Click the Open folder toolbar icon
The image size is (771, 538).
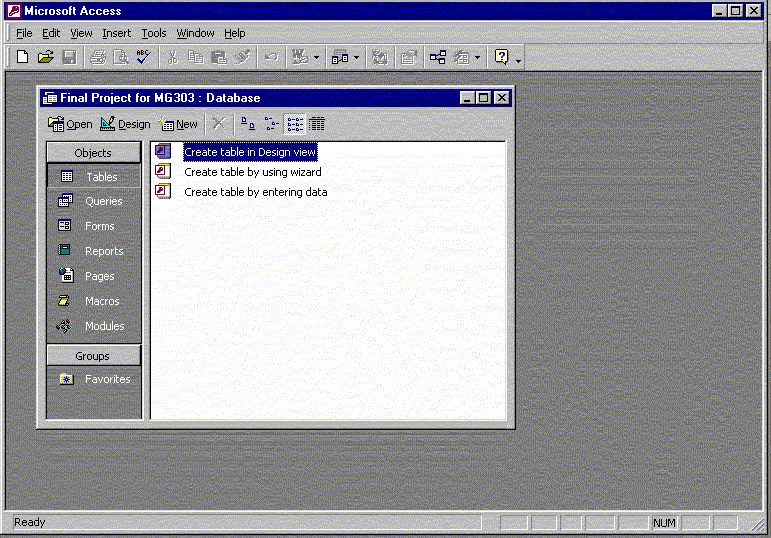tap(46, 58)
